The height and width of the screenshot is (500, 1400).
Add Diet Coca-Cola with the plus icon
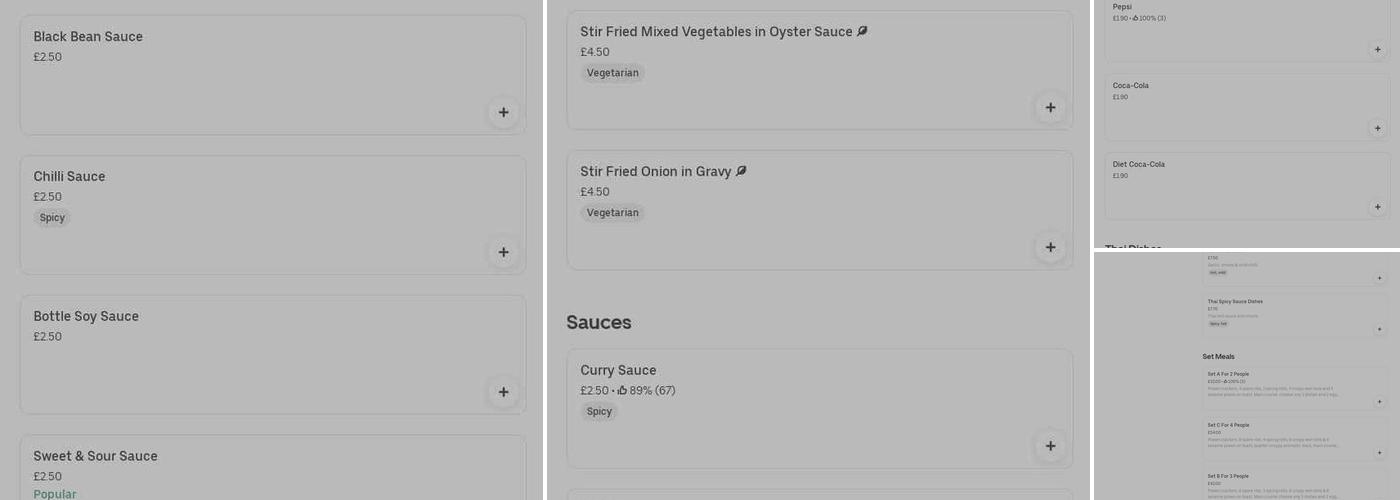pos(1377,207)
